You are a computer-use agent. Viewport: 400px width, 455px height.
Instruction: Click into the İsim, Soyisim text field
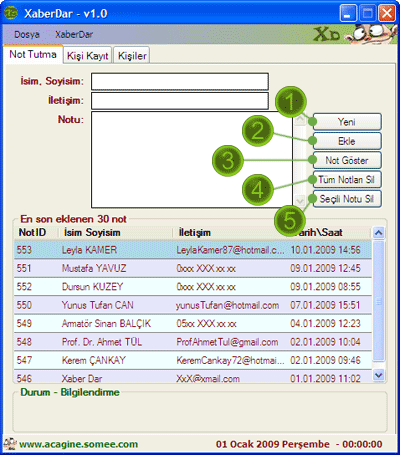pyautogui.click(x=180, y=81)
